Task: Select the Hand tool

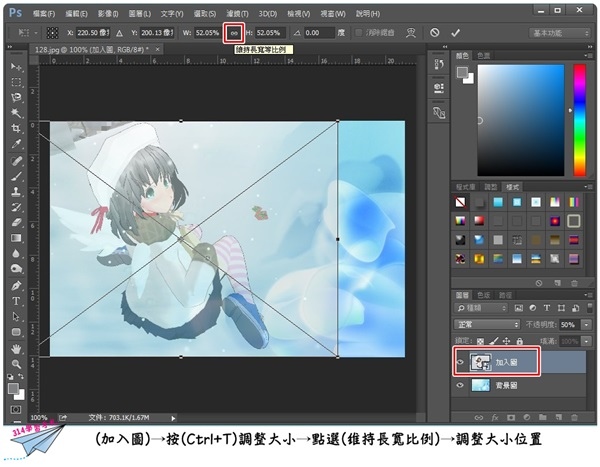Action: point(16,349)
